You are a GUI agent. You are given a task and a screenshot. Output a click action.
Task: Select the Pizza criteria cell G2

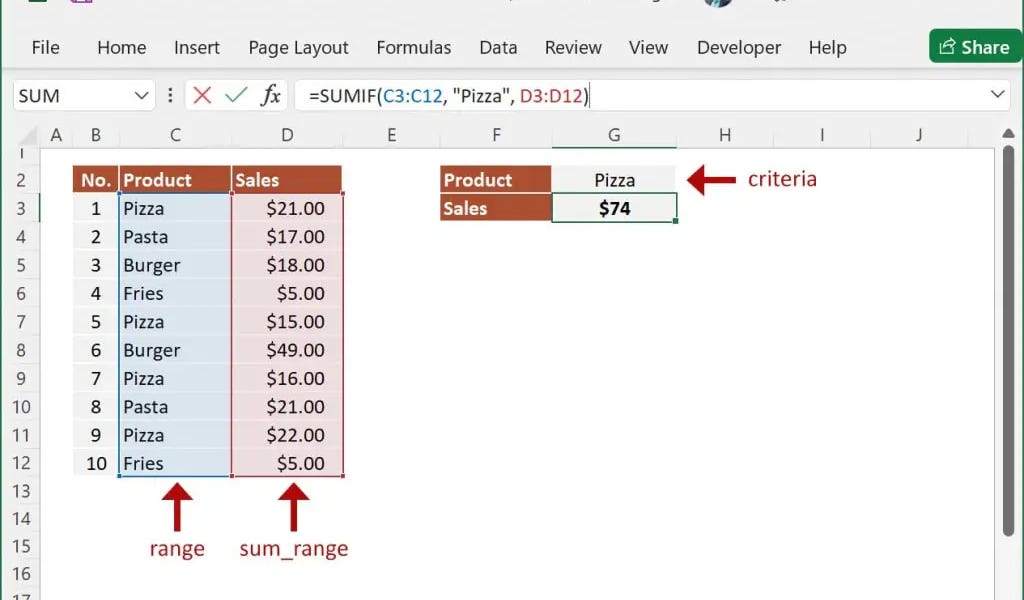pos(613,179)
